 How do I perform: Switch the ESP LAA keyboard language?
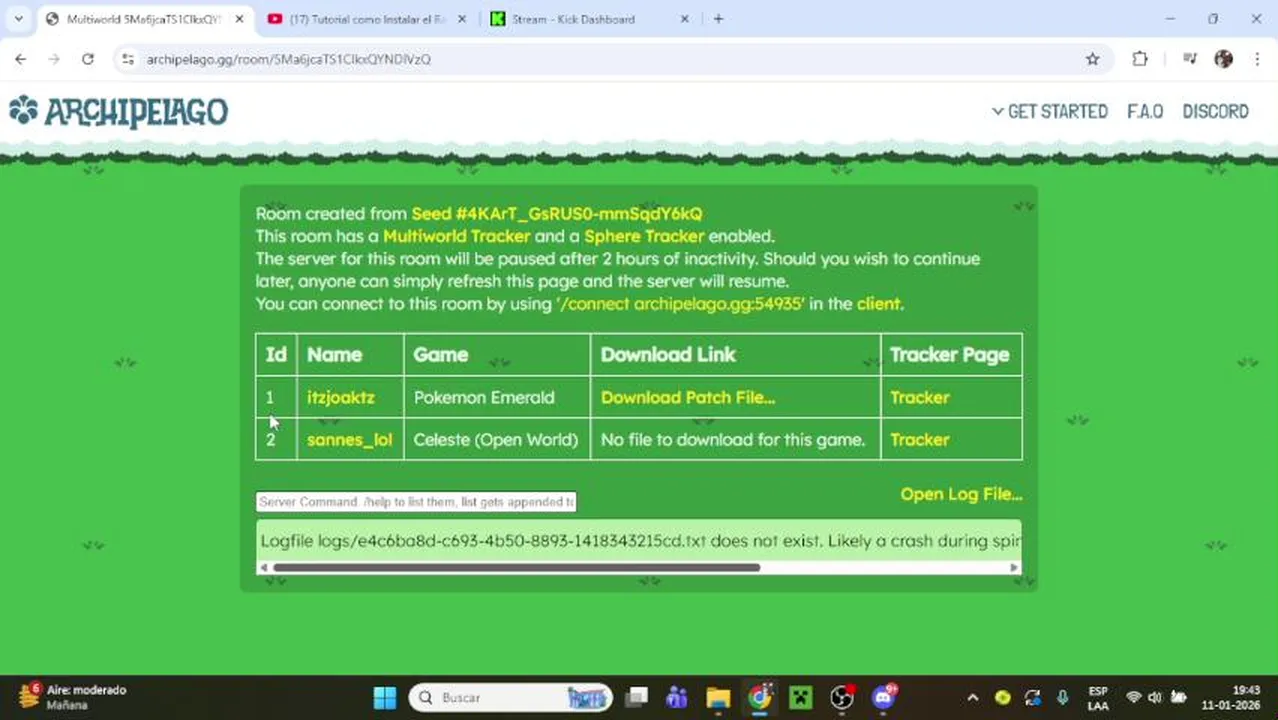[1098, 697]
